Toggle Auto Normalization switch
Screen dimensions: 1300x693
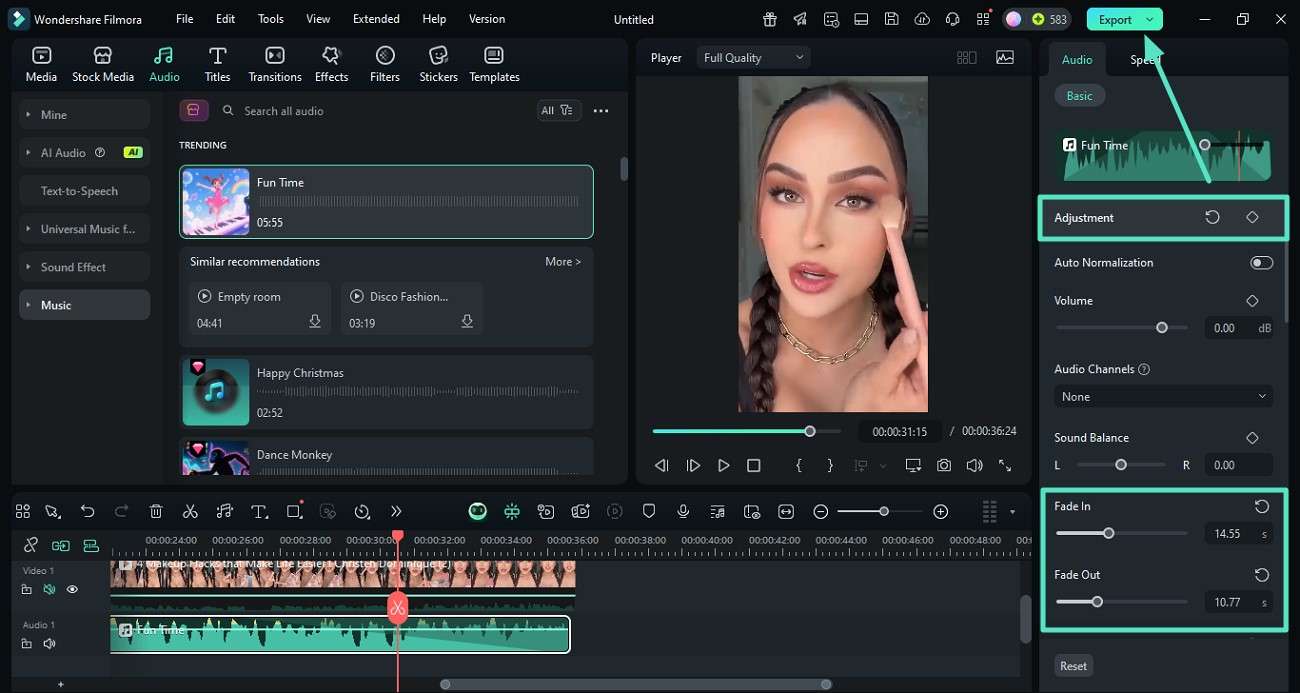tap(1261, 263)
